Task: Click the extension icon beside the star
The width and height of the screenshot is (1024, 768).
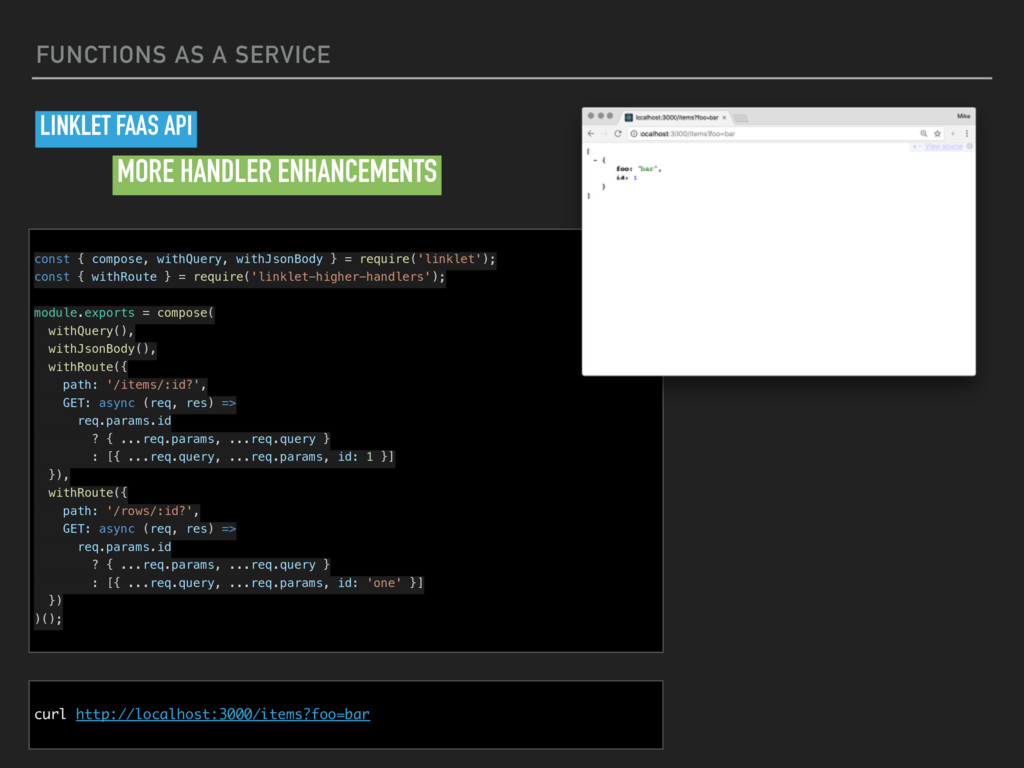Action: click(953, 134)
